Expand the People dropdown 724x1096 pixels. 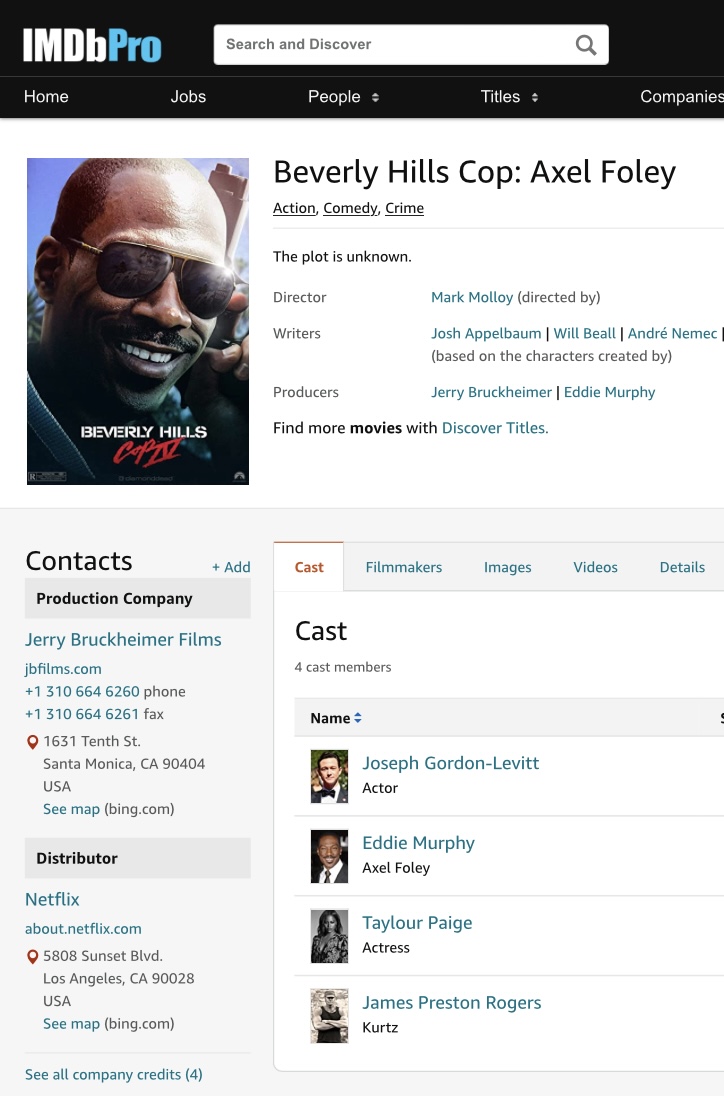point(343,96)
